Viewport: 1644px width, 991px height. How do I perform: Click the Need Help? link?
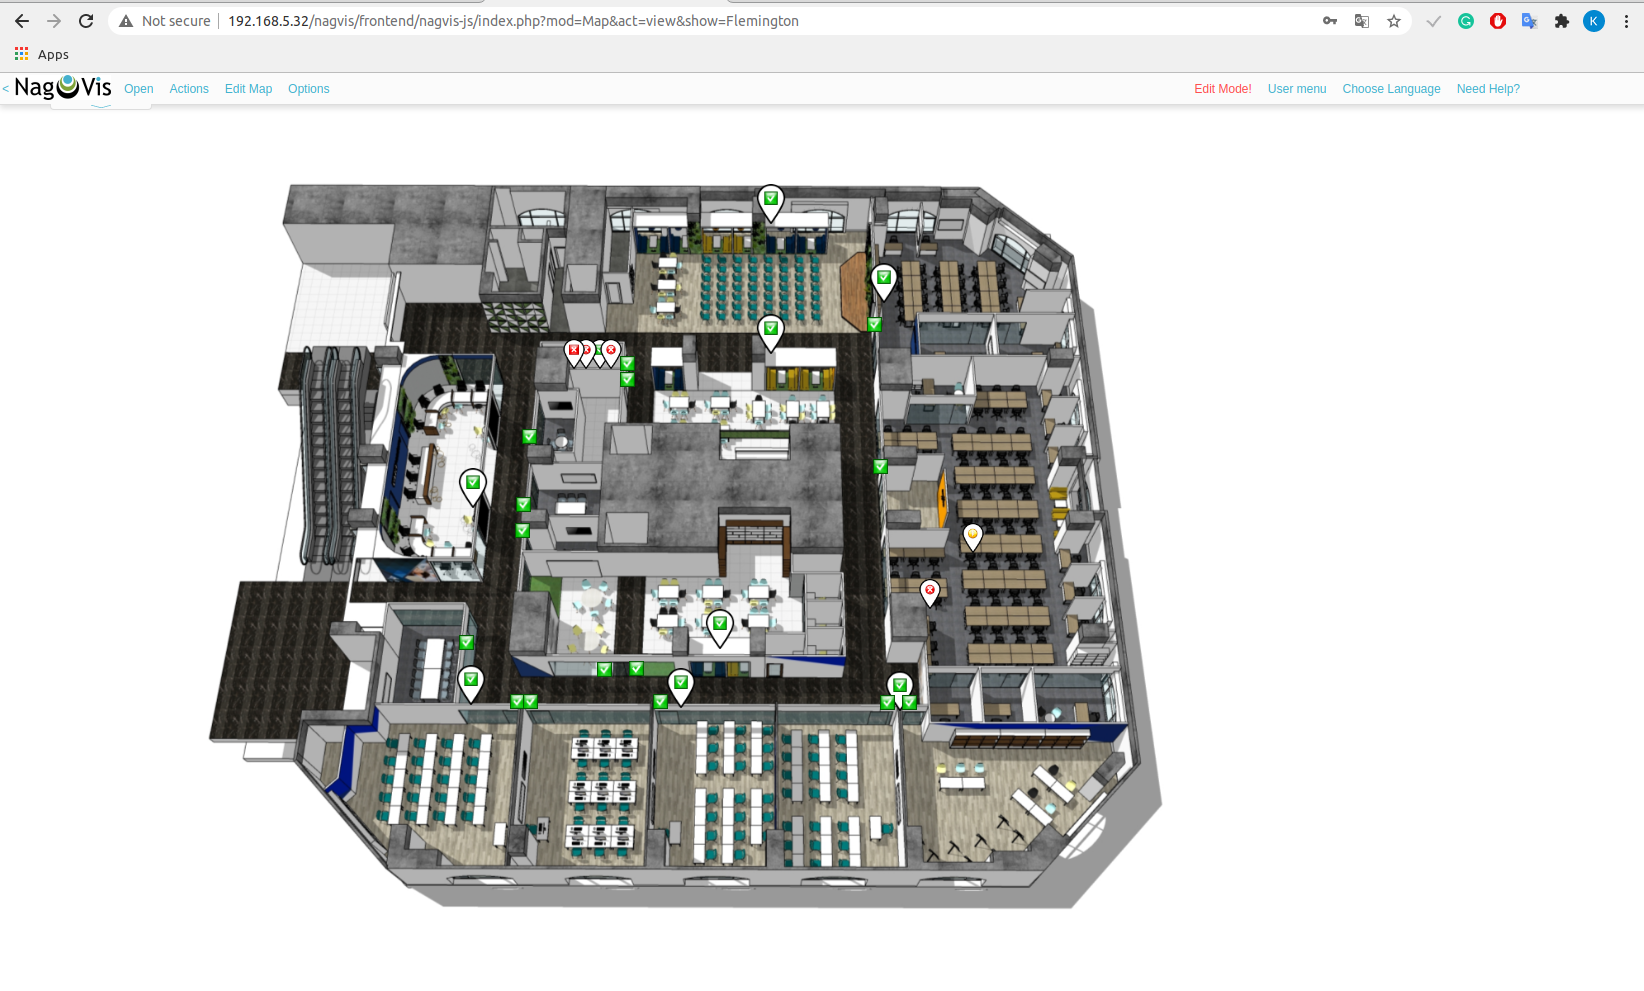(x=1488, y=89)
